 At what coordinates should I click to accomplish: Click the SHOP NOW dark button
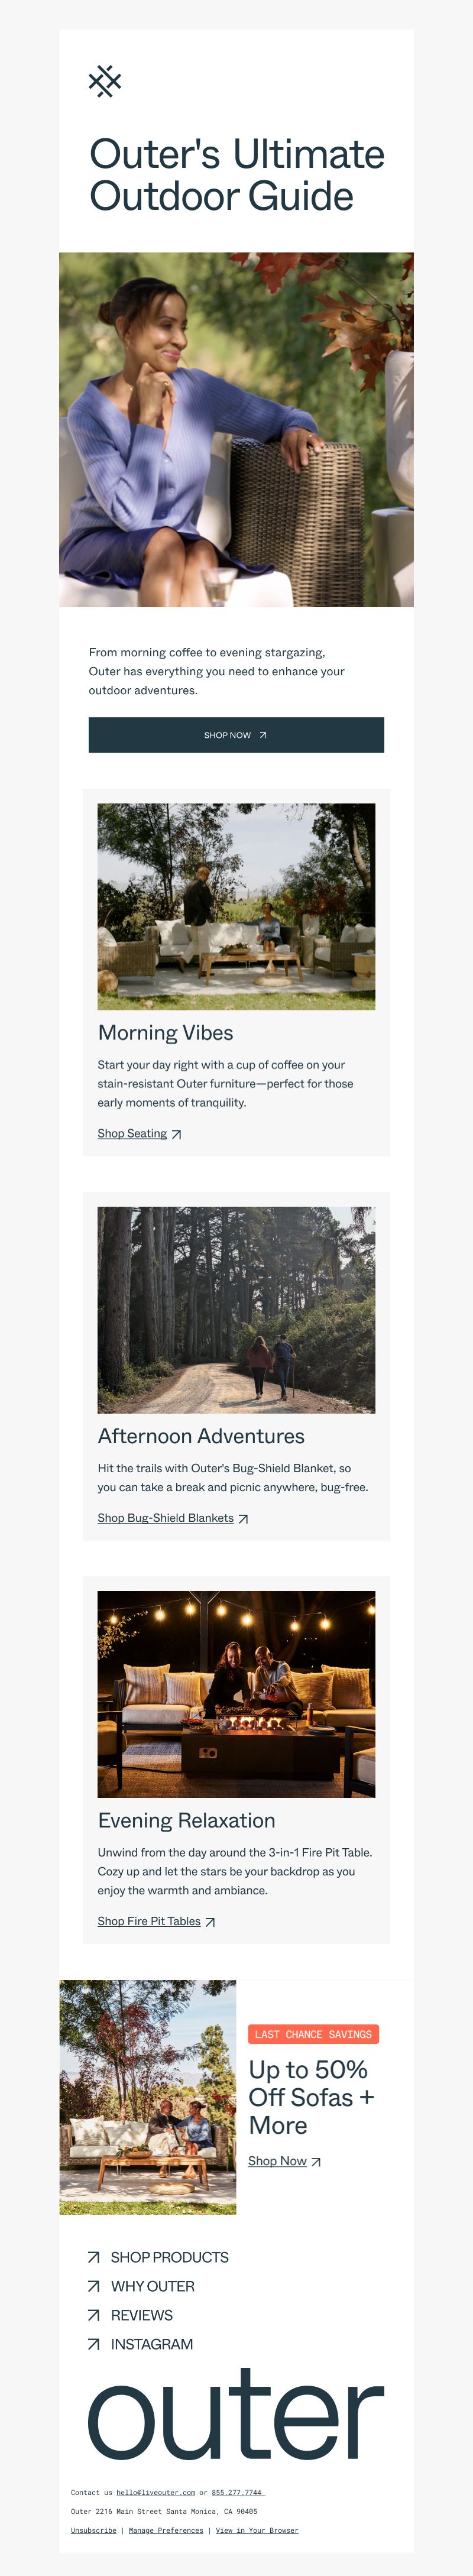(236, 735)
